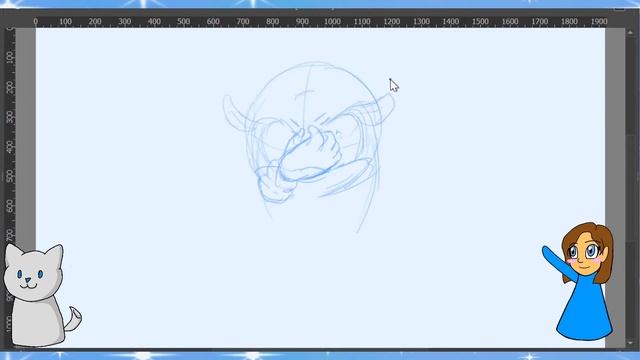Click the 1500 mark on horizontal ruler
Viewport: 640px width, 360px height.
coord(480,21)
